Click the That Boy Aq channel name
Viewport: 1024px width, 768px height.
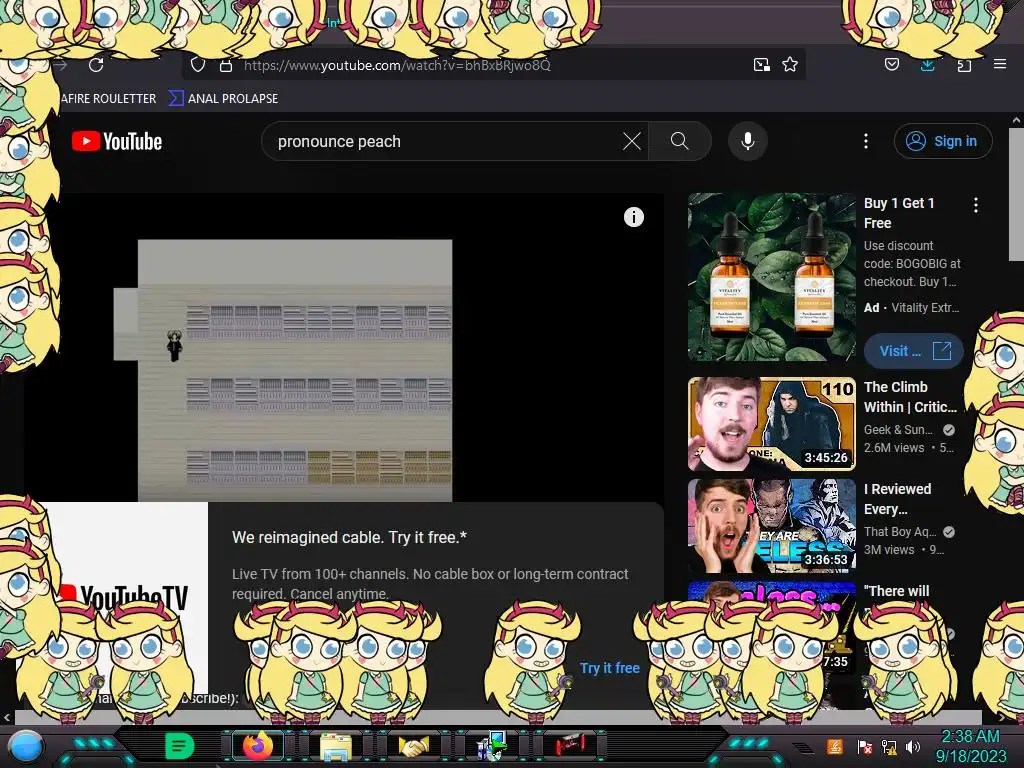899,532
